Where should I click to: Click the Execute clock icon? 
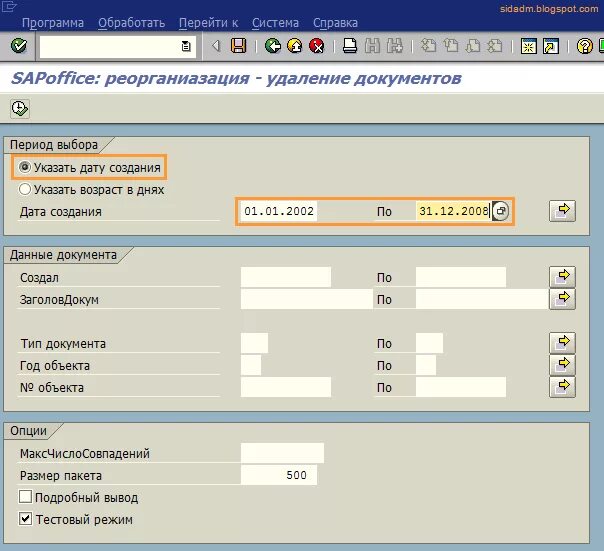tap(20, 109)
